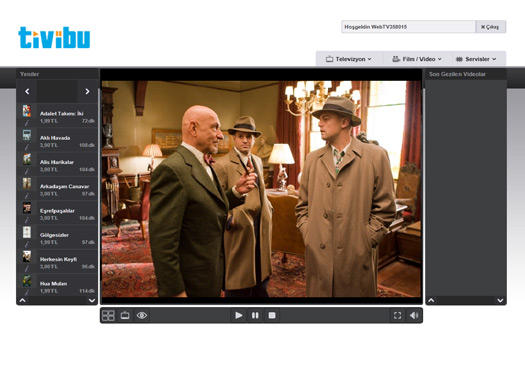Open the multi-screen grid view icon
This screenshot has height=370, width=525.
tap(108, 315)
